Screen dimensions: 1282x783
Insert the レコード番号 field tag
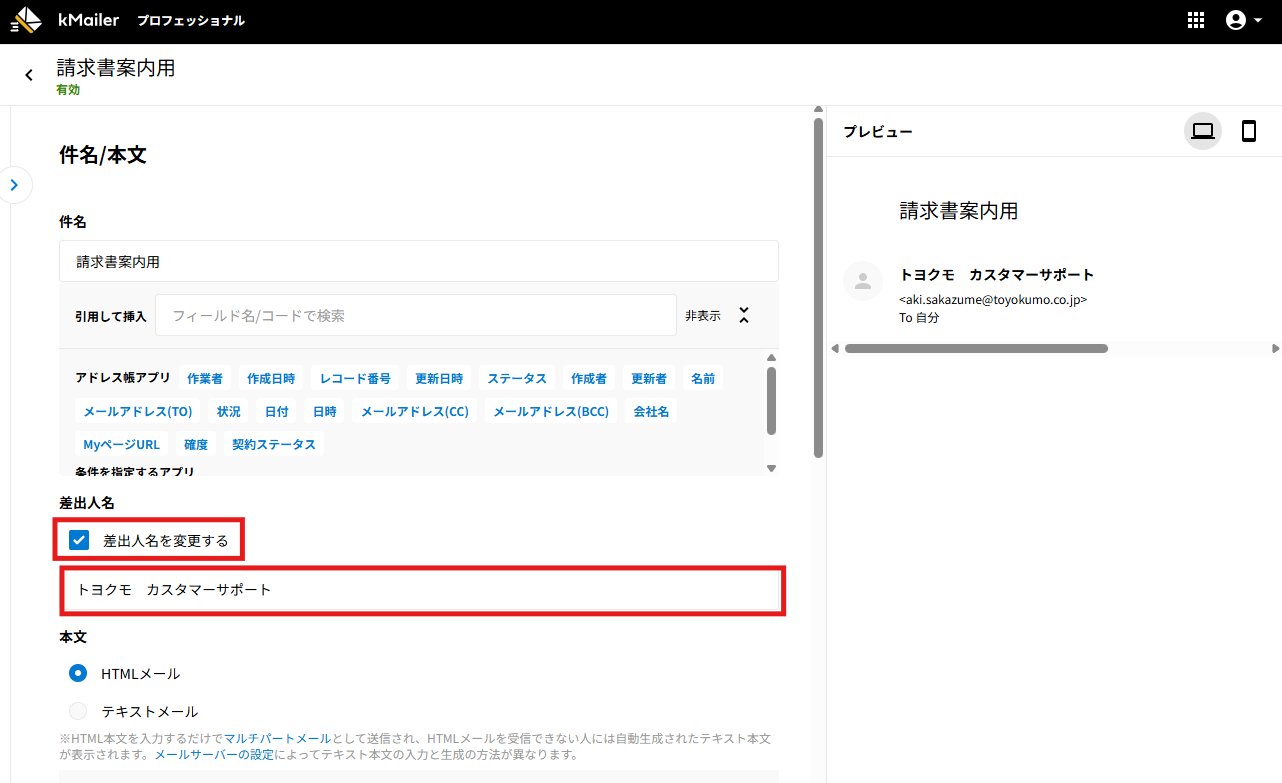click(355, 378)
